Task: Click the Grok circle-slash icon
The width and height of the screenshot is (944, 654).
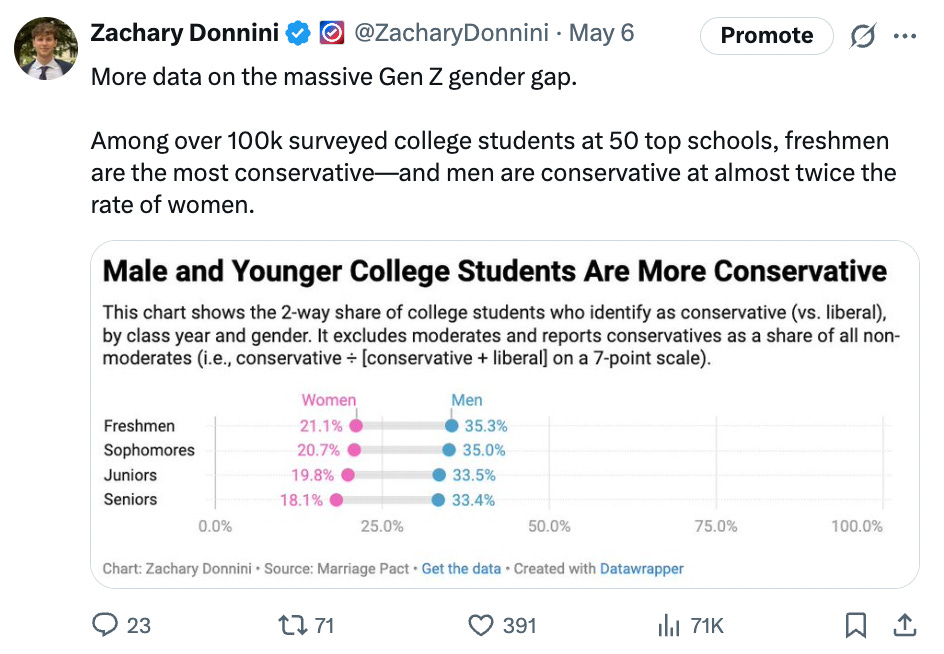Action: coord(861,35)
